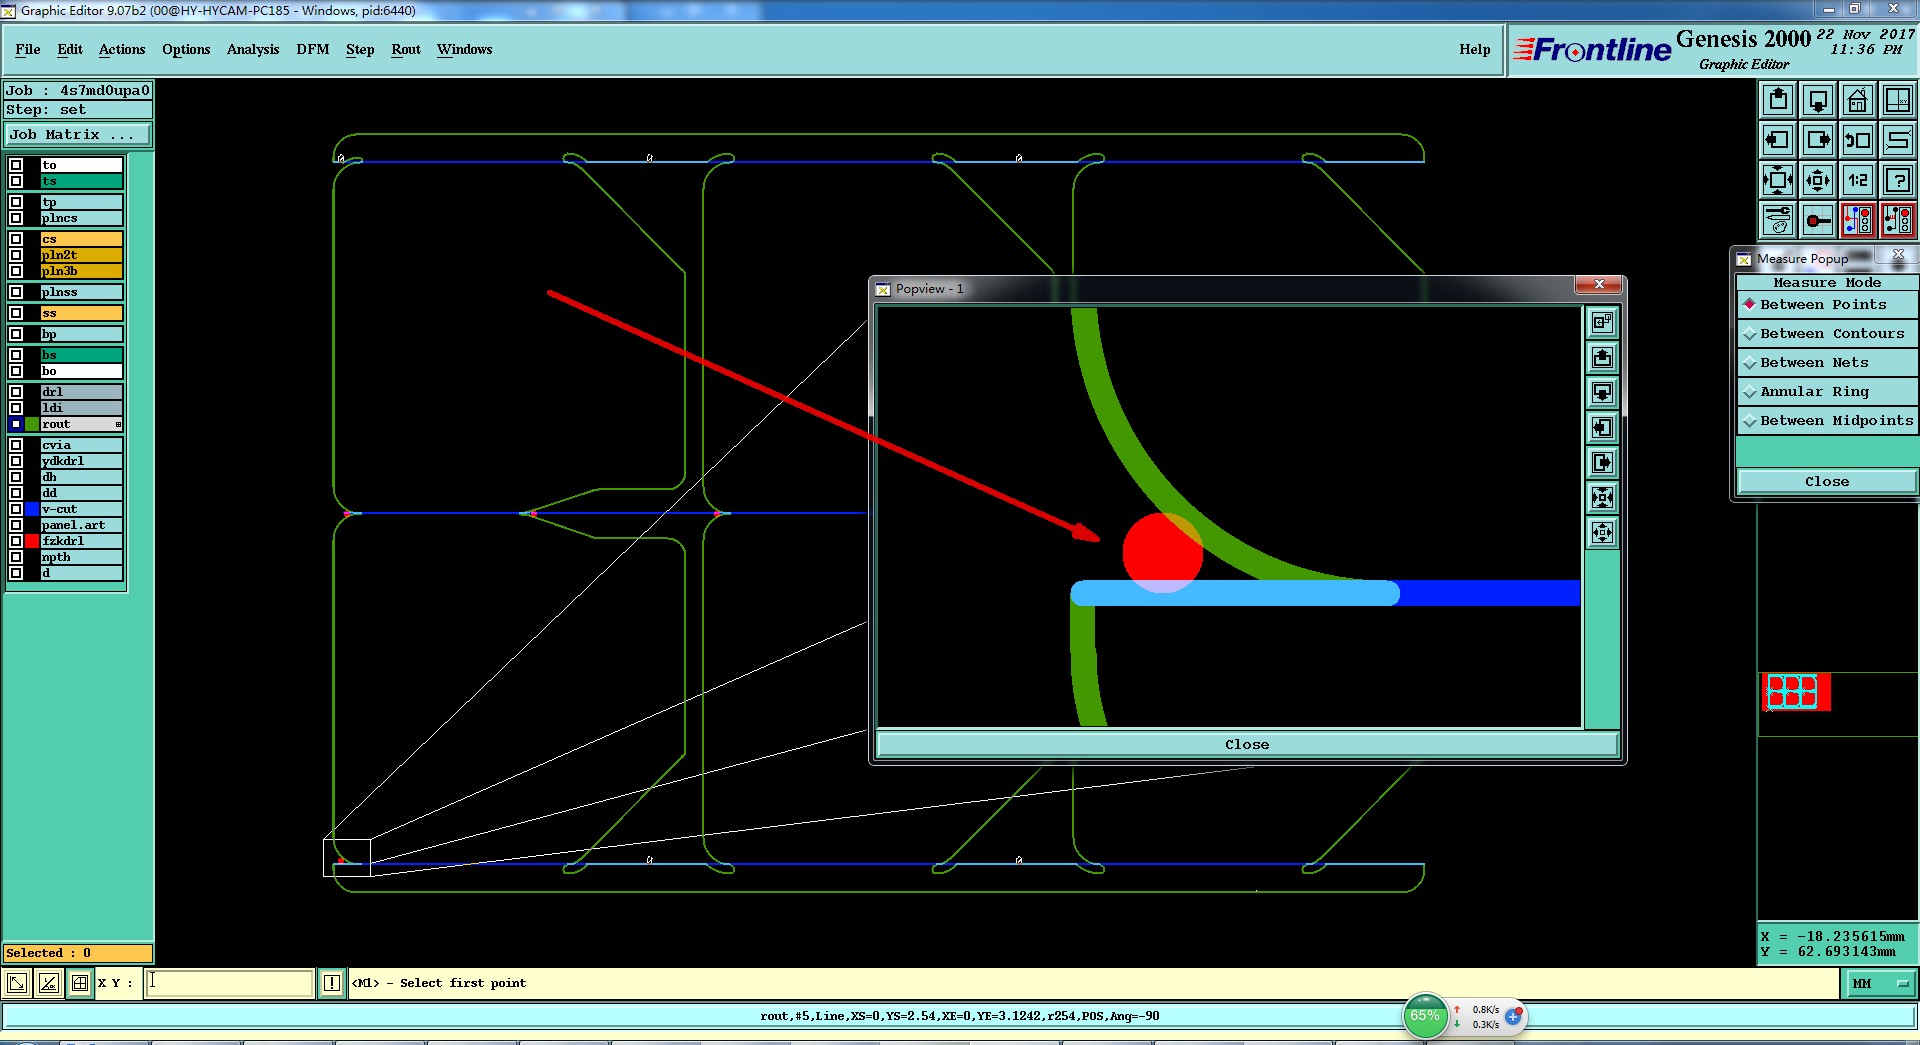Select Between Nets measure mode
This screenshot has height=1045, width=1920.
(1826, 362)
